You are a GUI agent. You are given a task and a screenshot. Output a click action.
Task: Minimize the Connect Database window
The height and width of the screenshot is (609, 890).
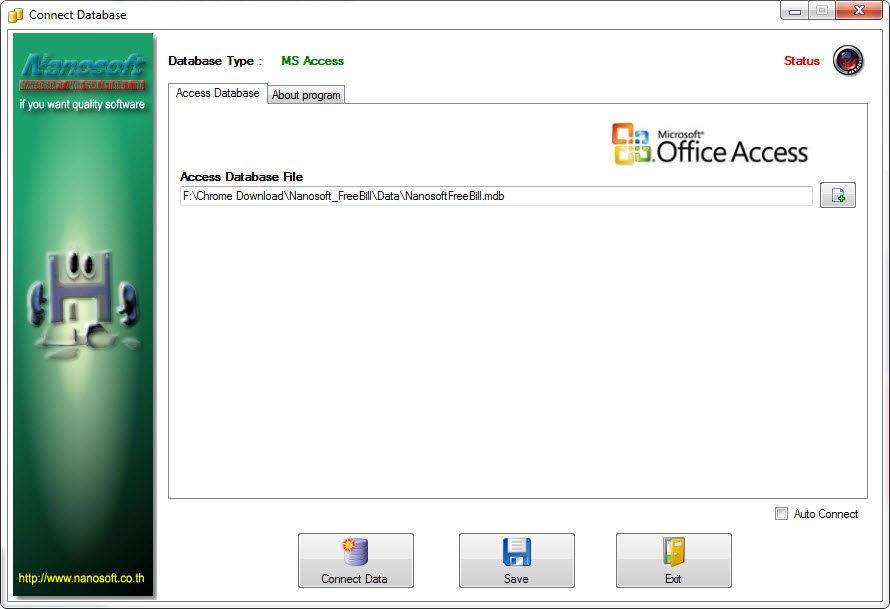pos(794,11)
